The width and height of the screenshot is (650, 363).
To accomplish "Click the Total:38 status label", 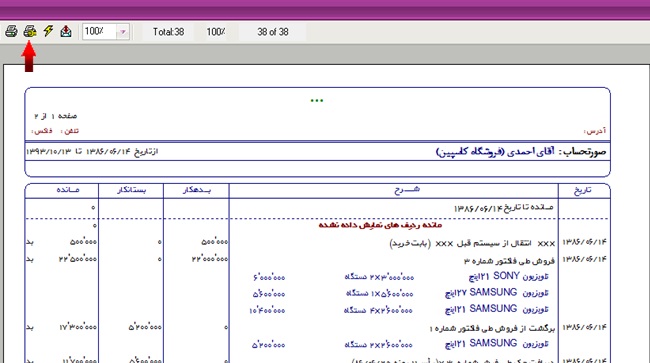I will tap(168, 32).
